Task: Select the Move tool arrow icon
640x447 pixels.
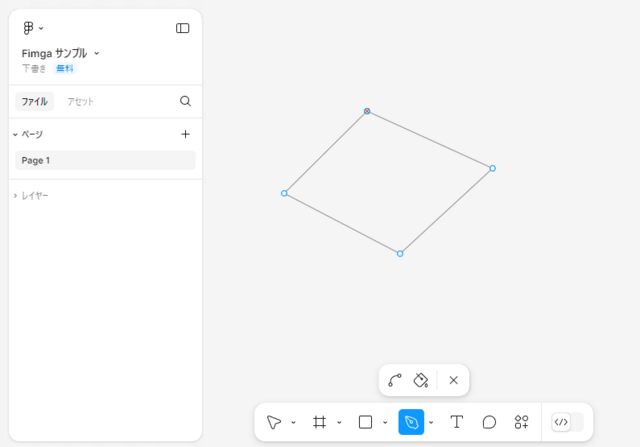Action: coord(274,422)
